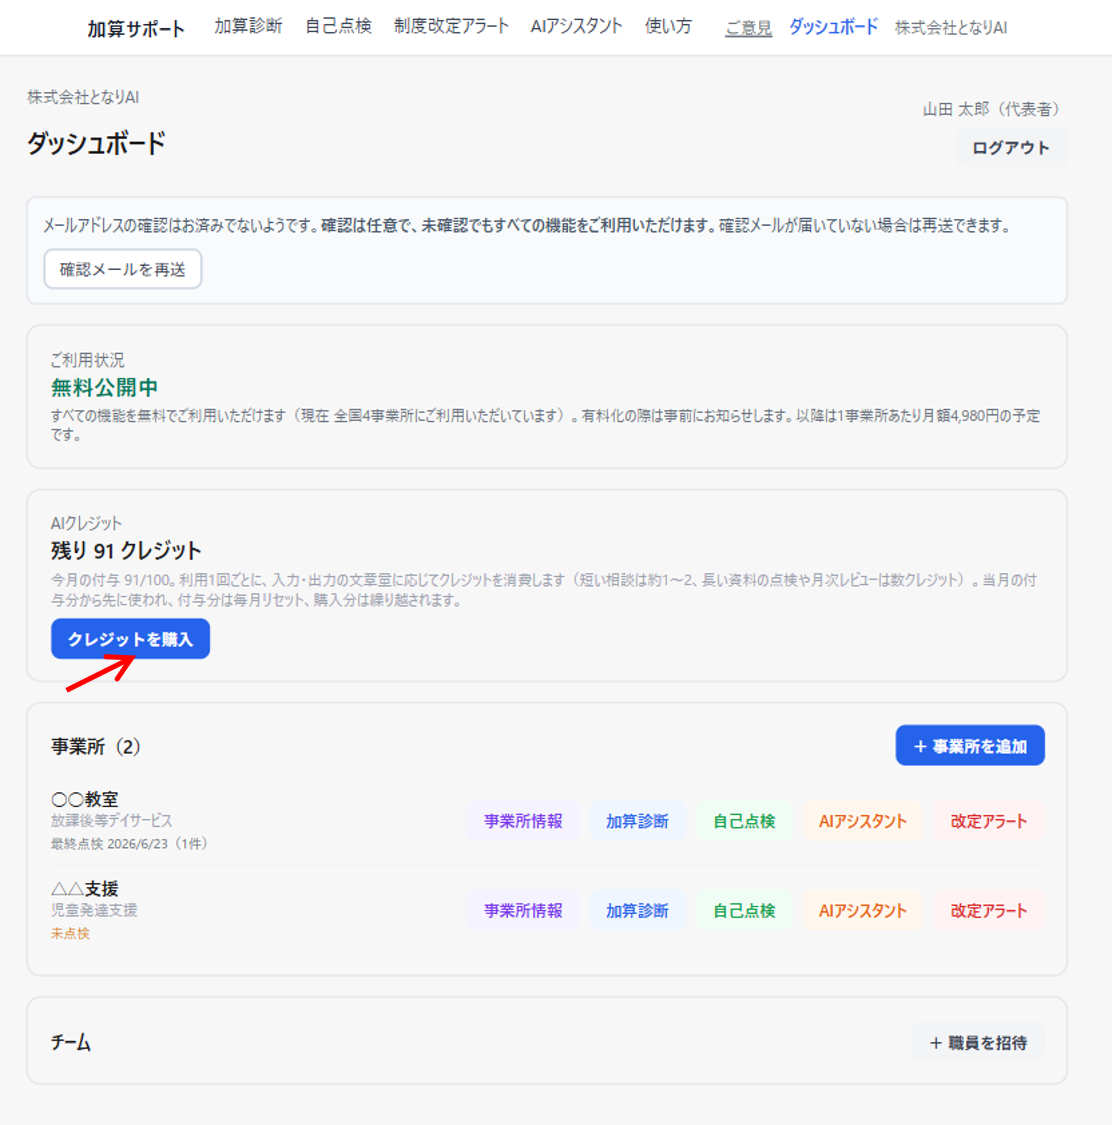
Task: Click the ご意見 feedback link
Action: point(748,28)
